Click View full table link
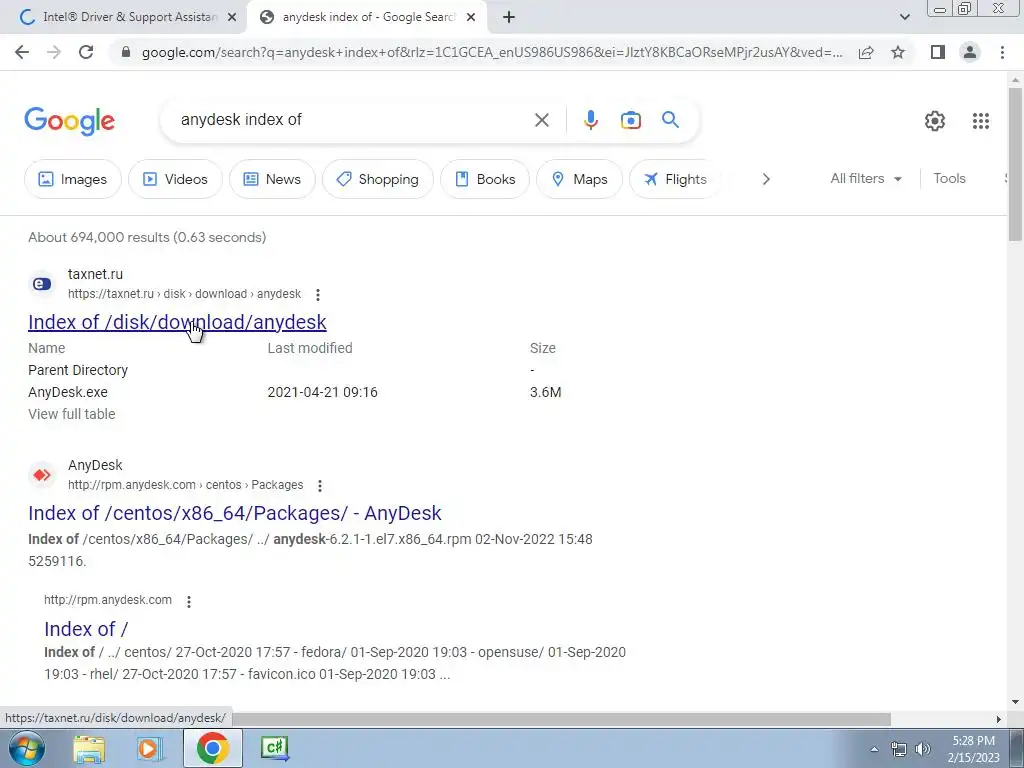1024x768 pixels. (x=72, y=414)
